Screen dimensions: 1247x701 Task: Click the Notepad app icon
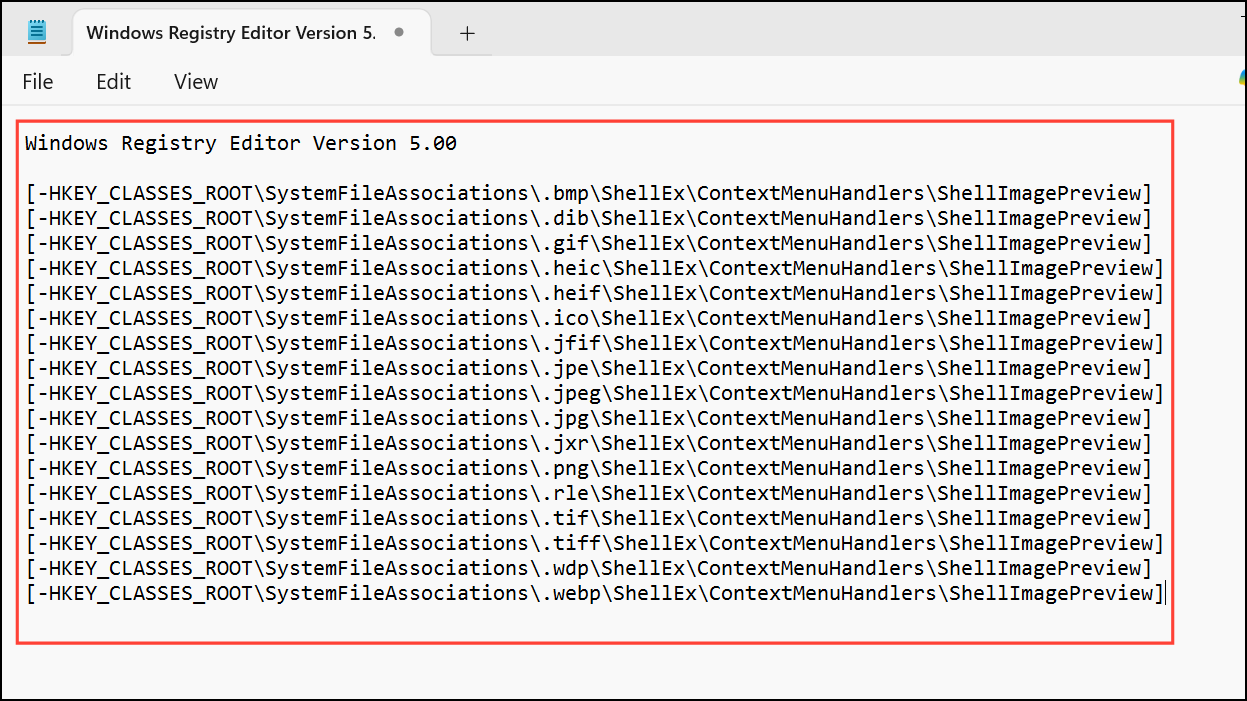[x=37, y=32]
